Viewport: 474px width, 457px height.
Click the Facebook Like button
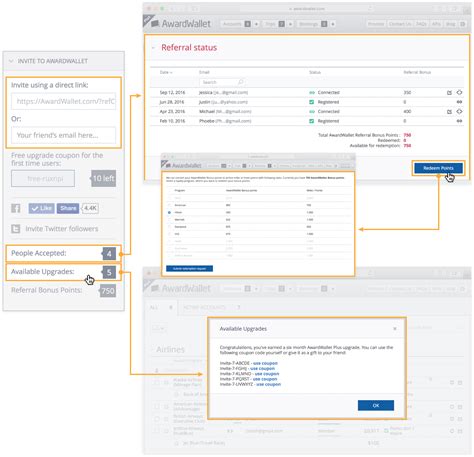click(41, 208)
